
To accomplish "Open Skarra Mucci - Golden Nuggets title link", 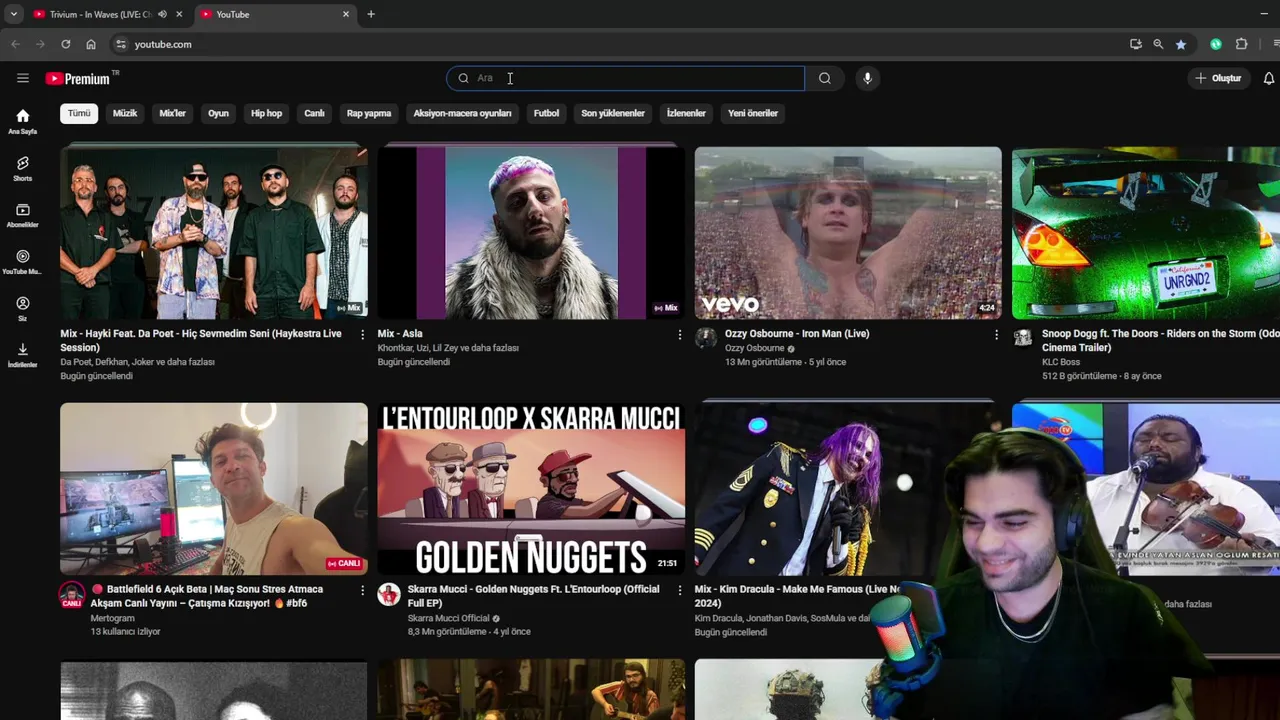I will [533, 596].
